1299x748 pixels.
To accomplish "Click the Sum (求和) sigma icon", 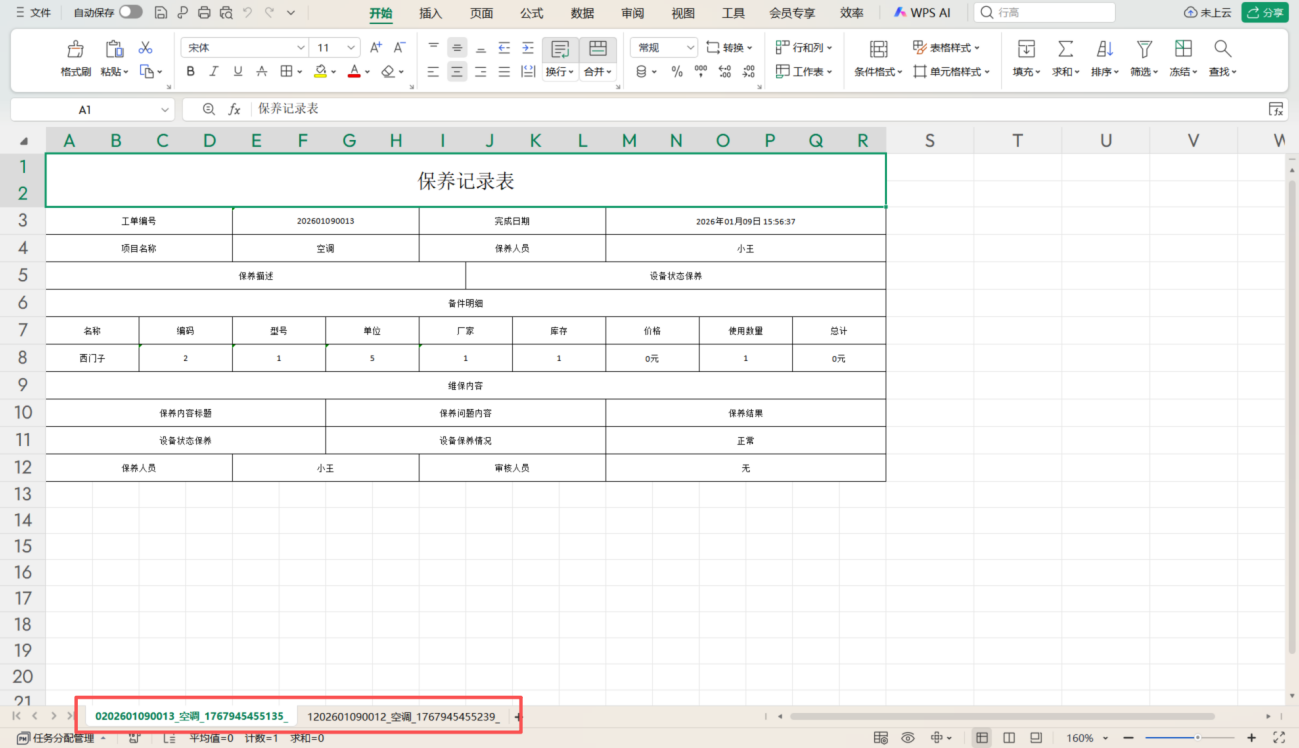I will (1066, 49).
